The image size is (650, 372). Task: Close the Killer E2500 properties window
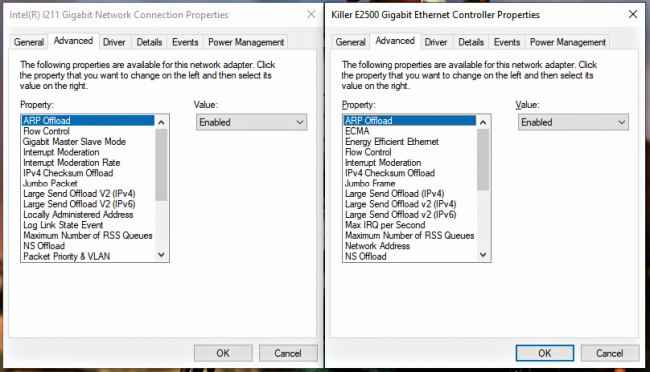[x=633, y=15]
